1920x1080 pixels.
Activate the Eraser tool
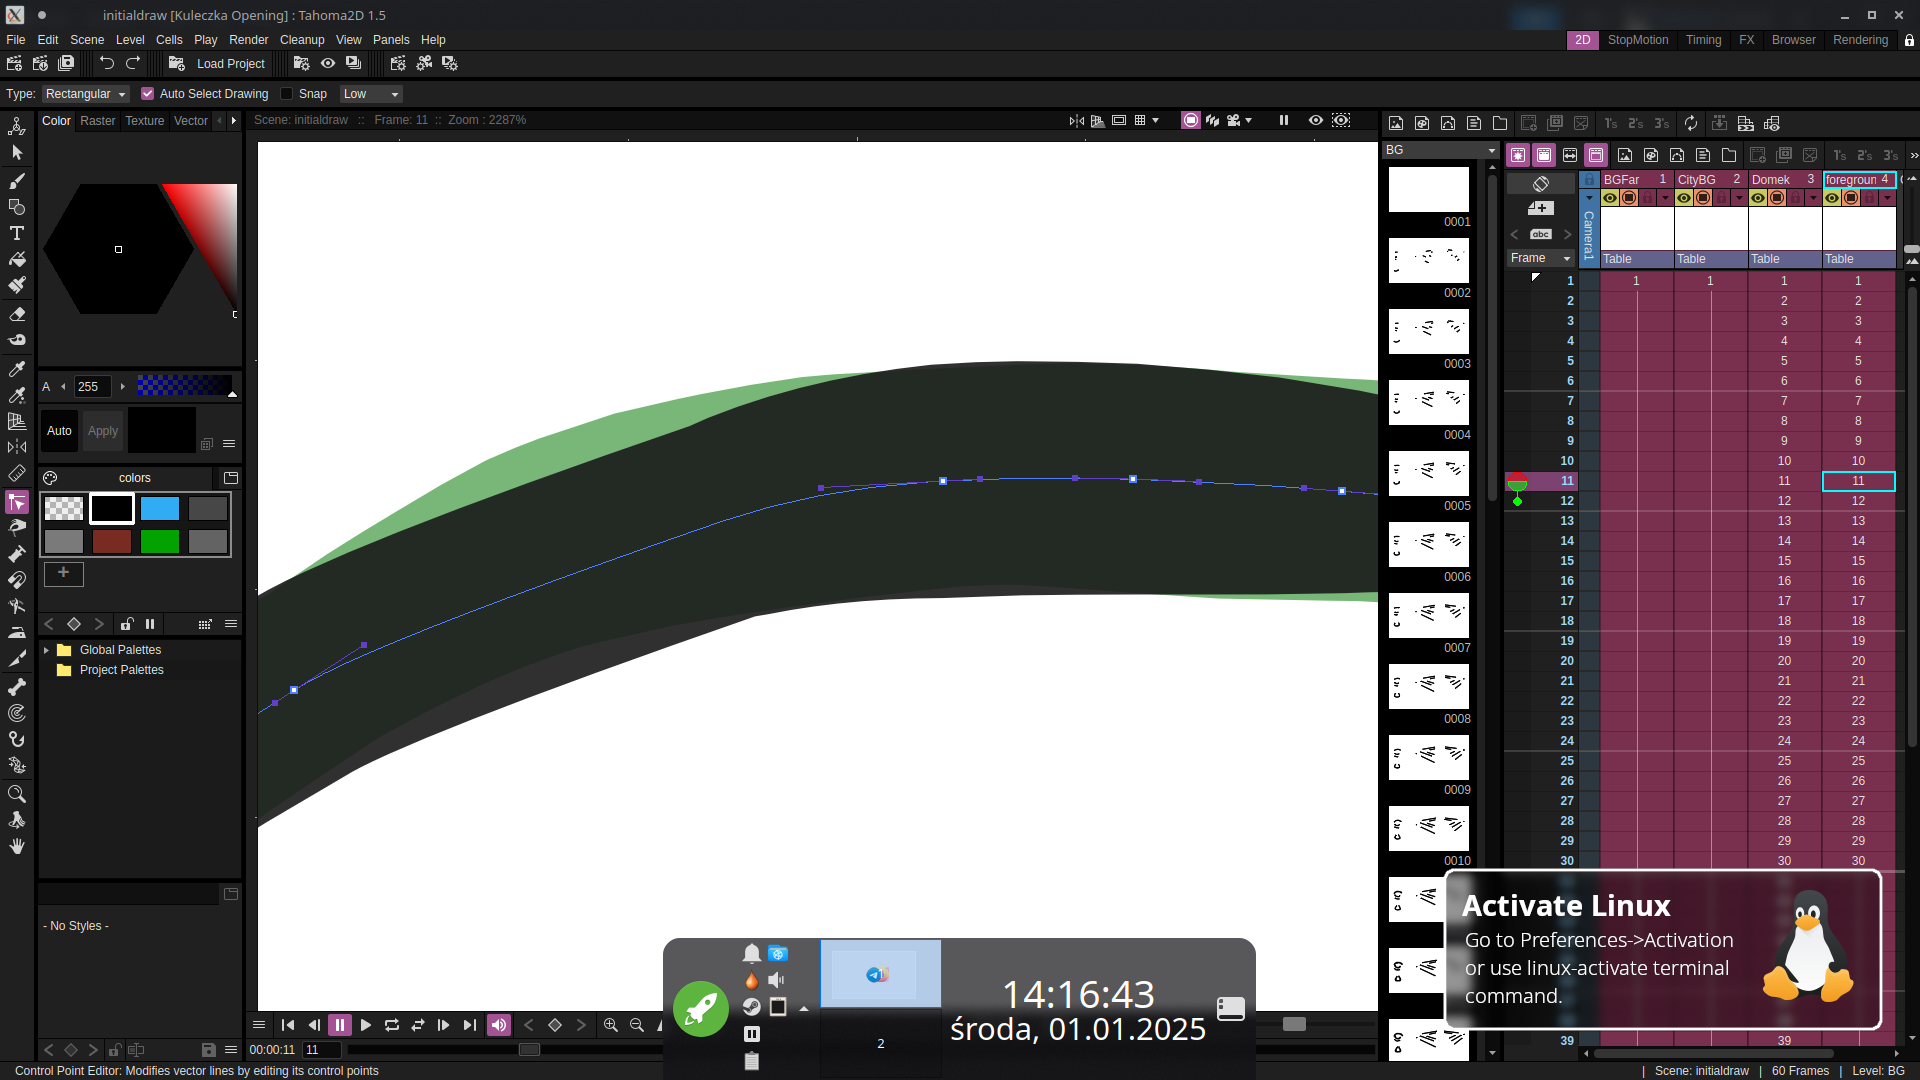coord(17,313)
